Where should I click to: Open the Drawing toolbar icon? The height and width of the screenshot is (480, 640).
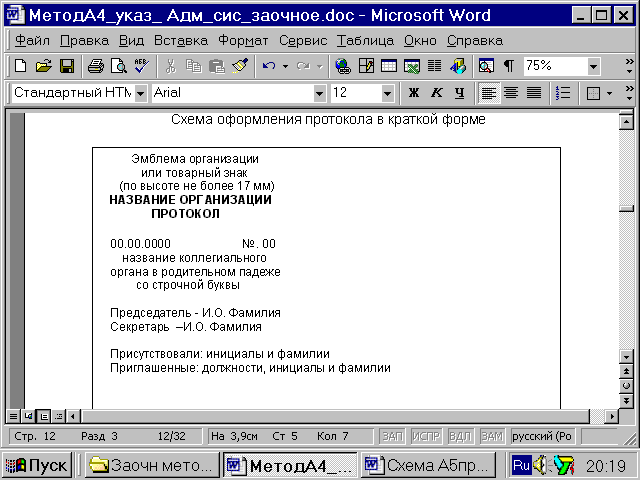pyautogui.click(x=458, y=66)
